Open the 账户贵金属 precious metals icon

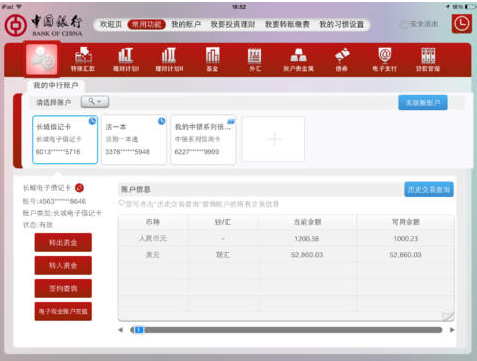[298, 60]
